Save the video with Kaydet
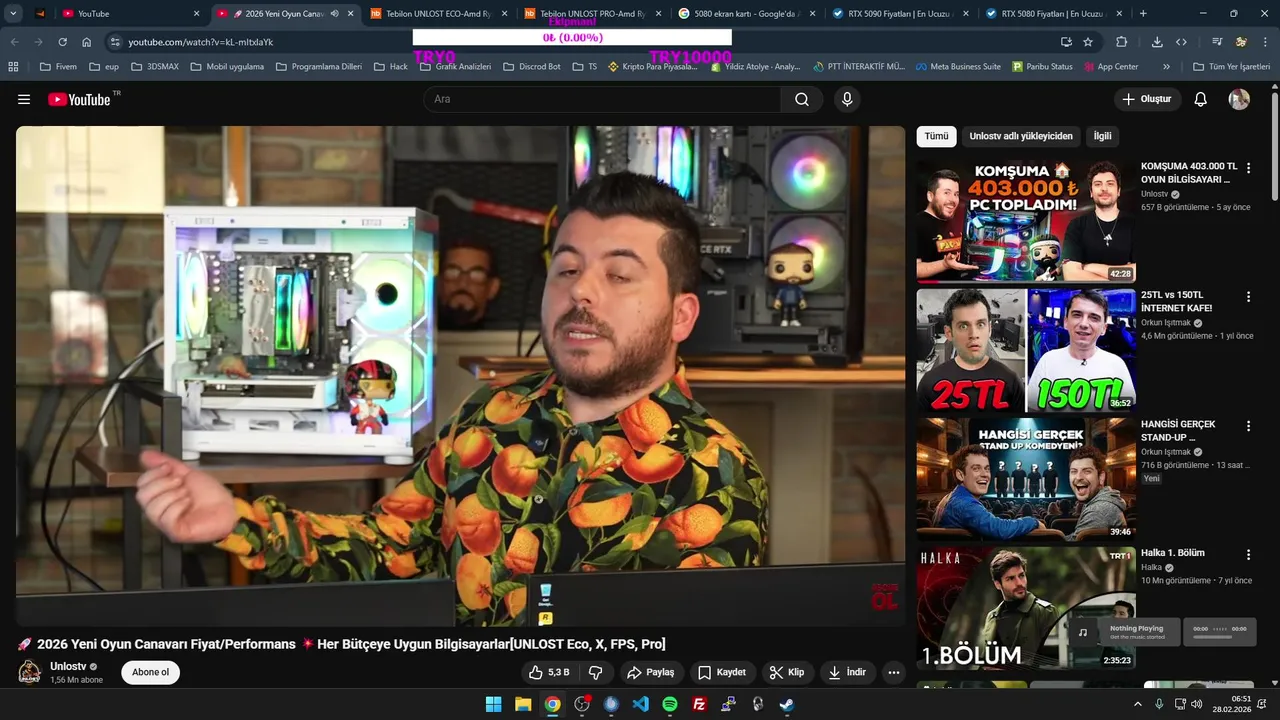The width and height of the screenshot is (1280, 720). (x=722, y=672)
